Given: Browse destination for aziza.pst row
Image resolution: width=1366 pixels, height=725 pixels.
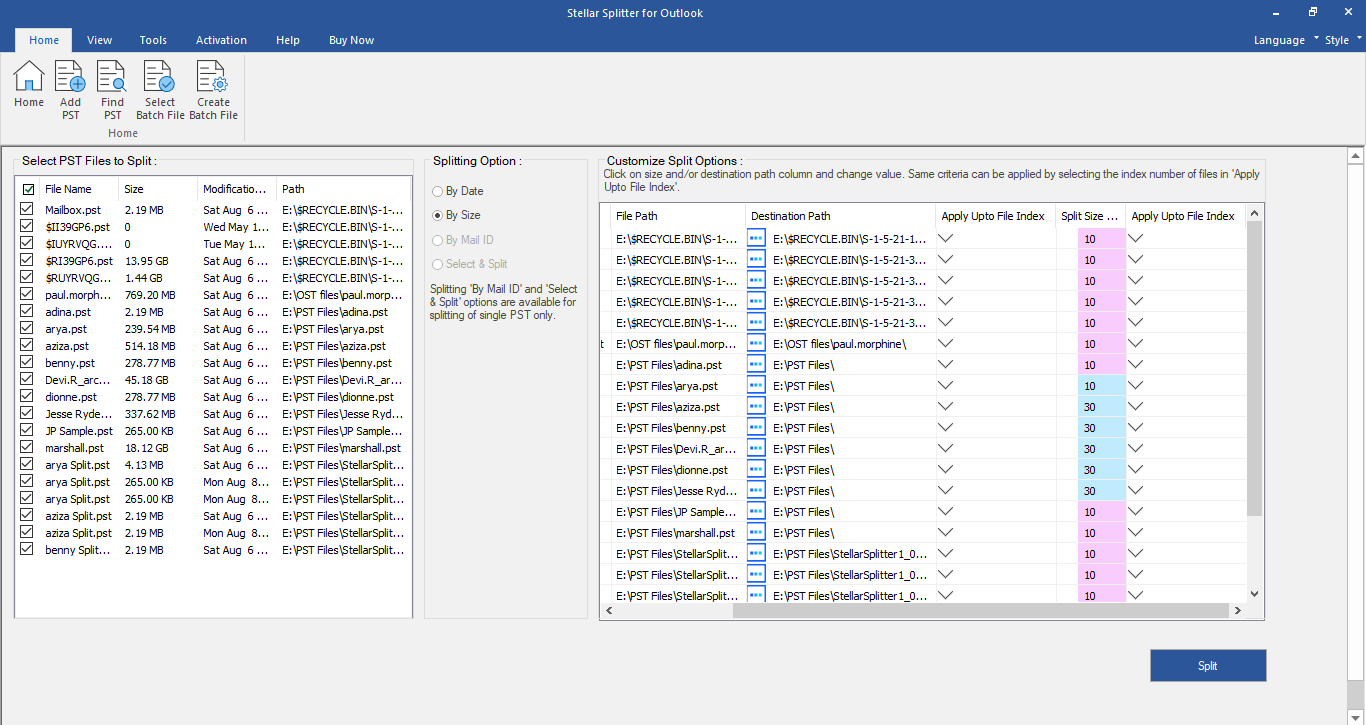Looking at the screenshot, I should pos(756,406).
